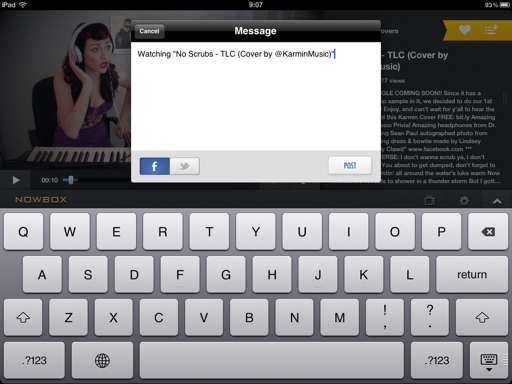Tap the T key

point(209,232)
